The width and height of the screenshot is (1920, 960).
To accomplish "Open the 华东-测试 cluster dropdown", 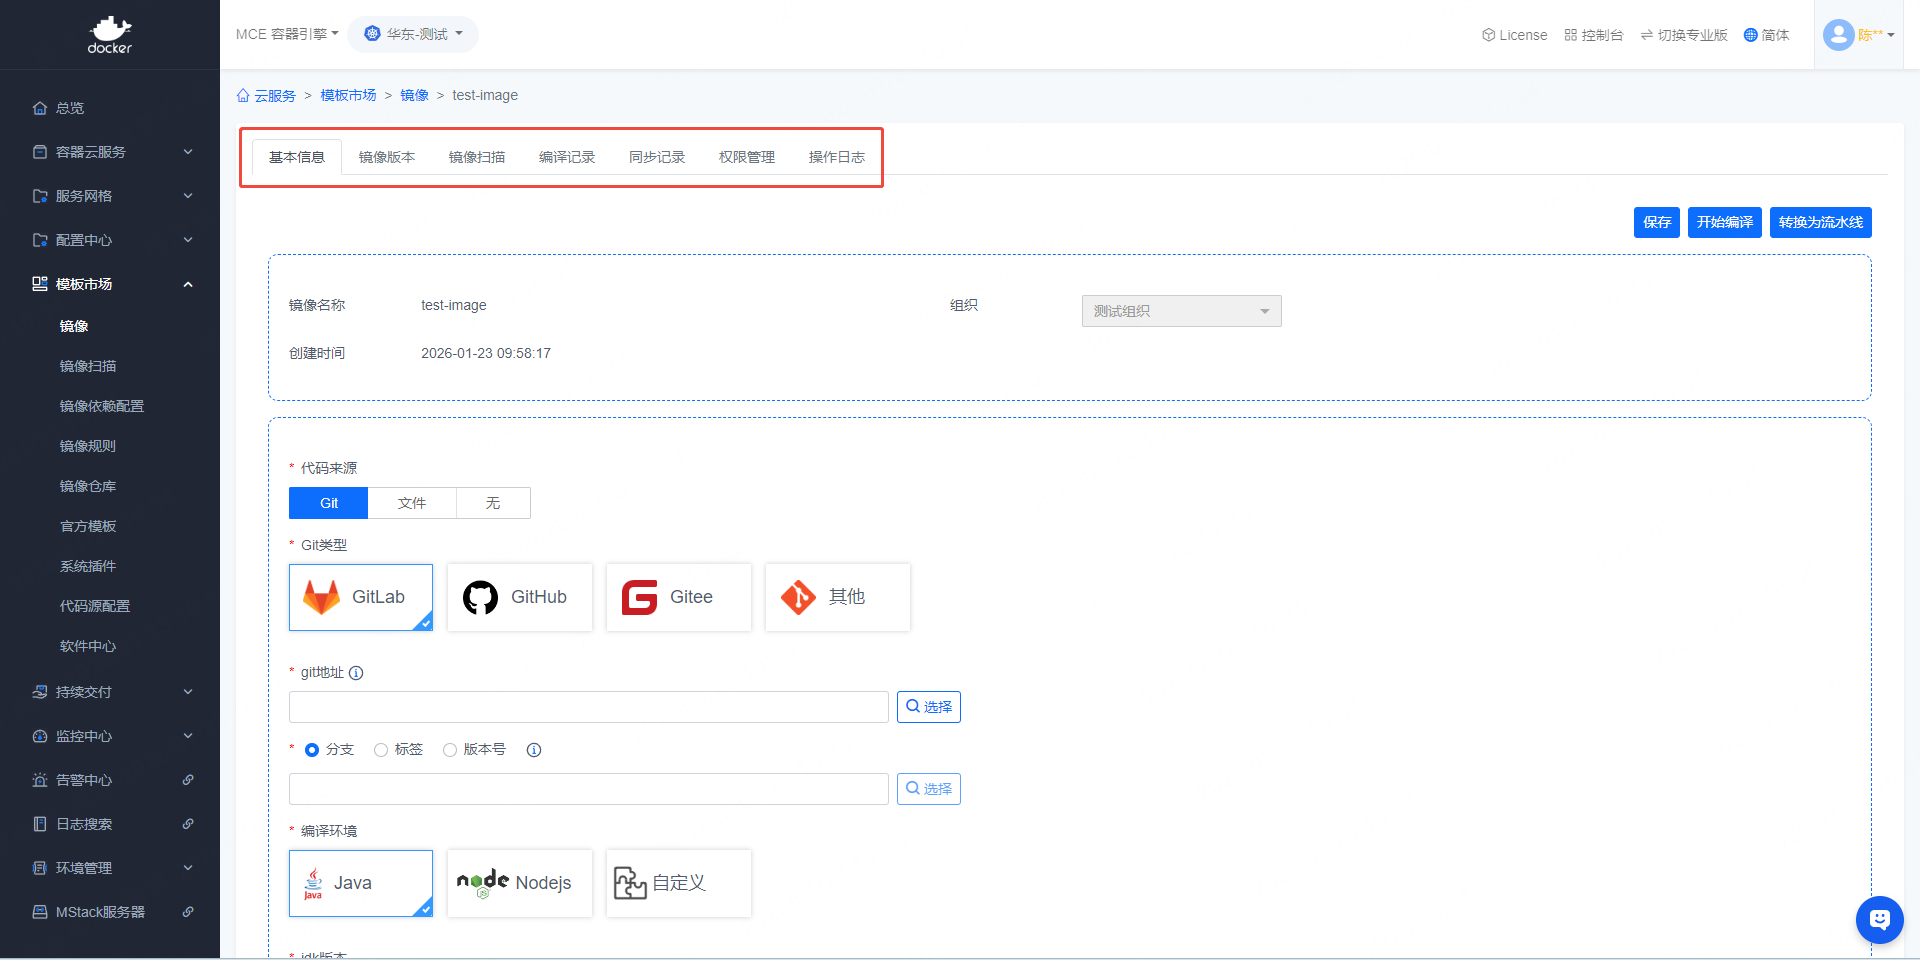I will click(x=414, y=34).
